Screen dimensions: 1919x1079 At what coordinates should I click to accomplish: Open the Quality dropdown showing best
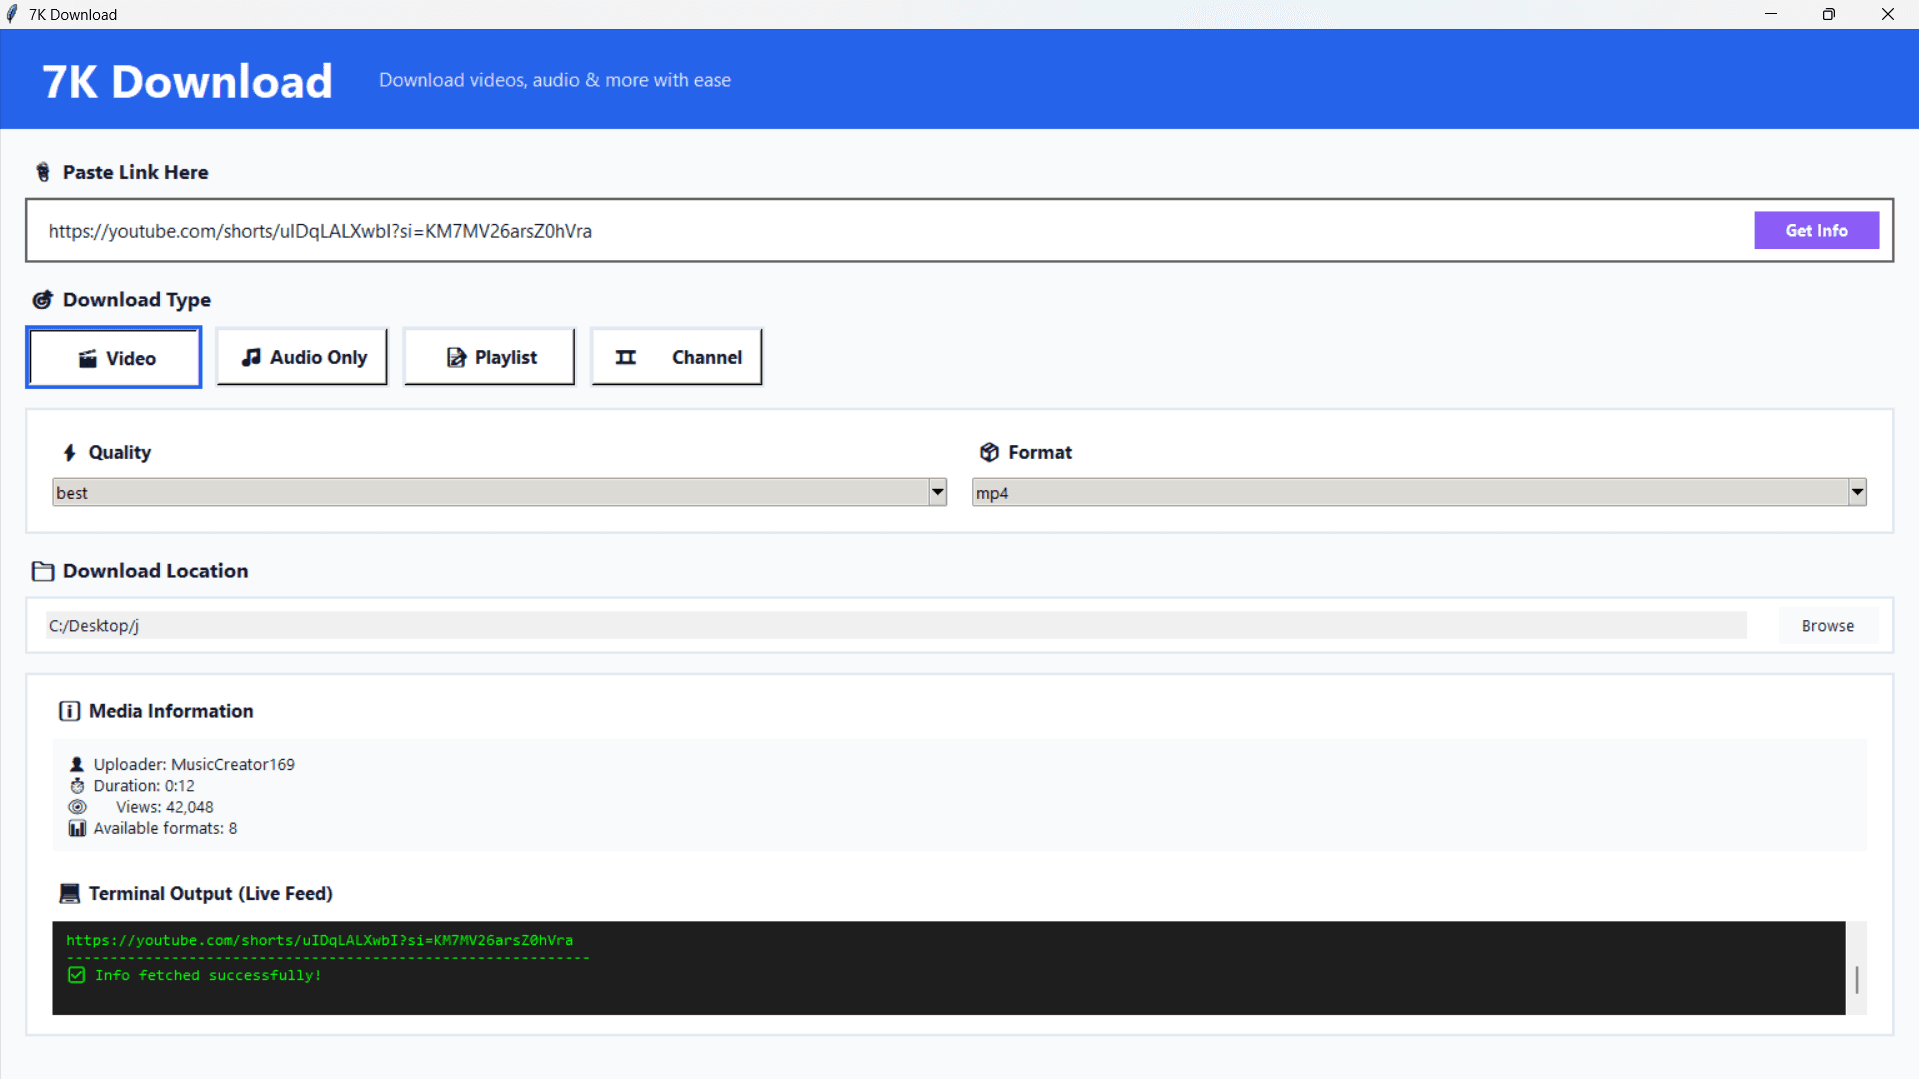click(x=499, y=492)
